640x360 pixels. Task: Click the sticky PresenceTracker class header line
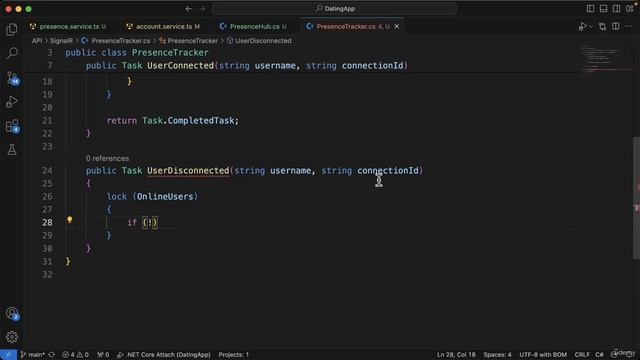pyautogui.click(x=137, y=53)
